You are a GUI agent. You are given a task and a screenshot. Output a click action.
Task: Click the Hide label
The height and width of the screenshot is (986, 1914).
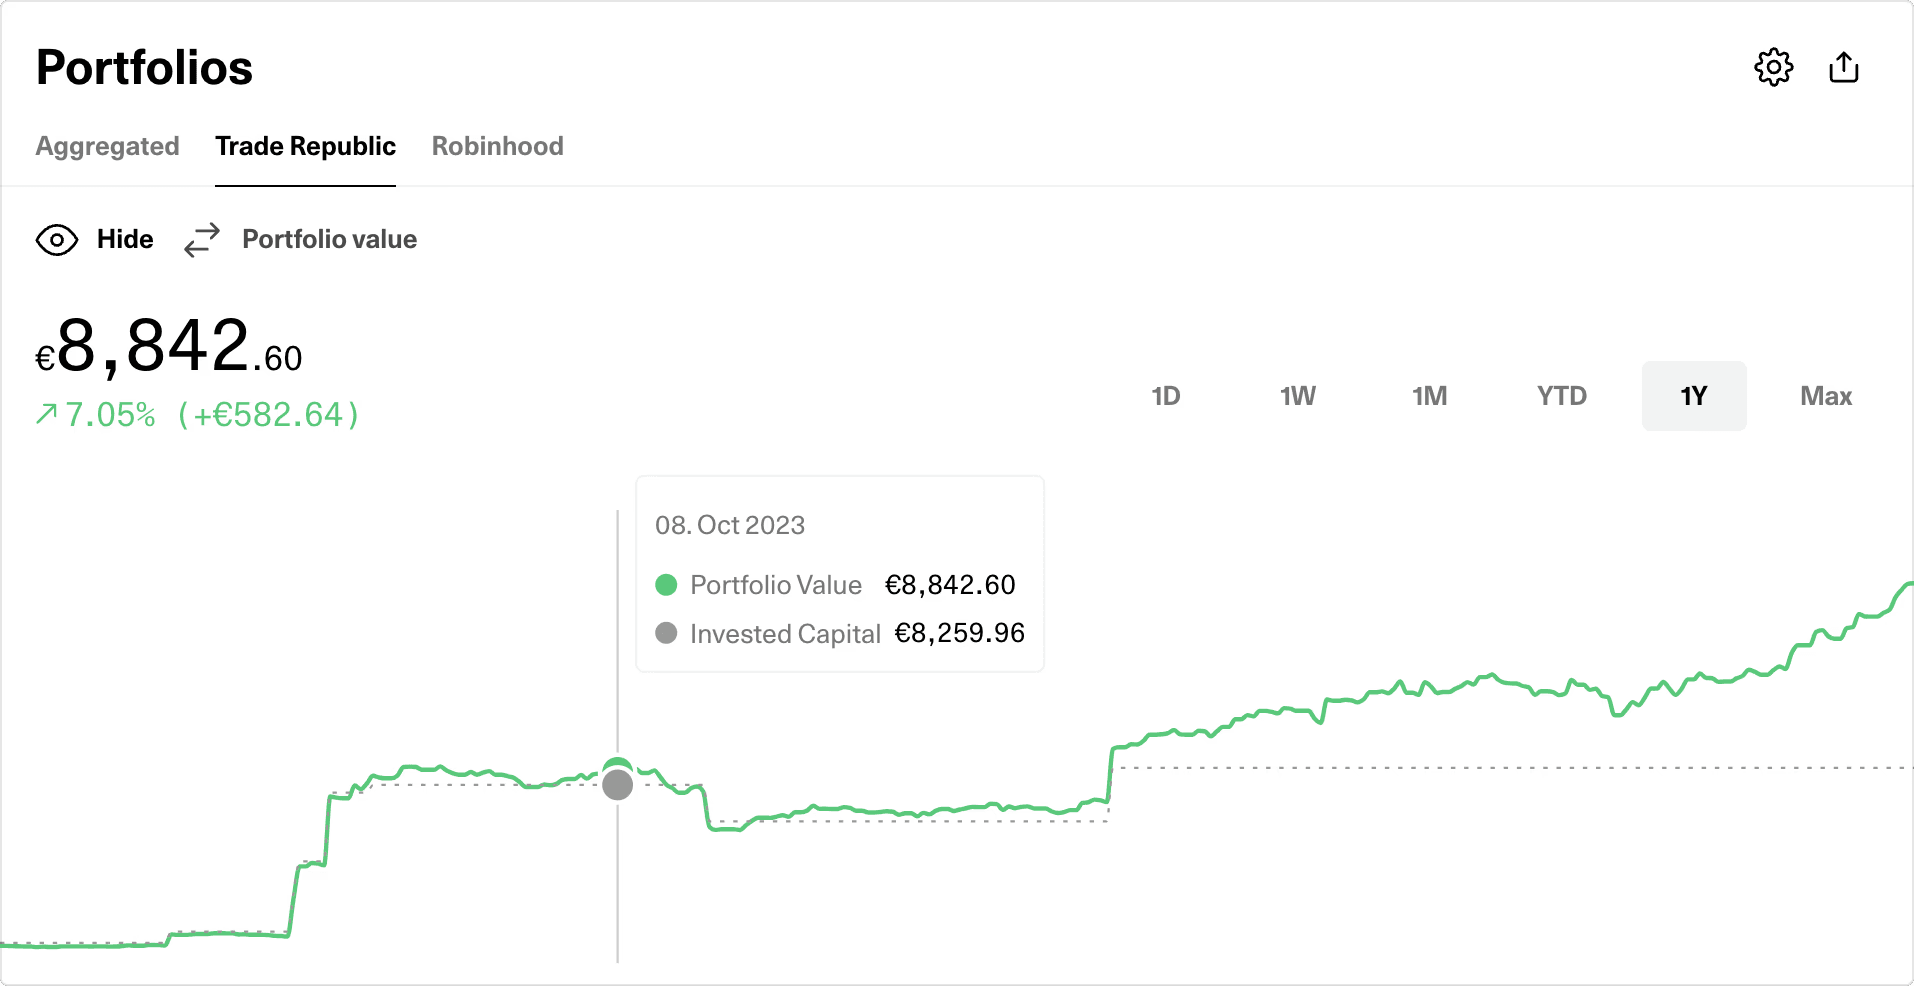pos(125,240)
